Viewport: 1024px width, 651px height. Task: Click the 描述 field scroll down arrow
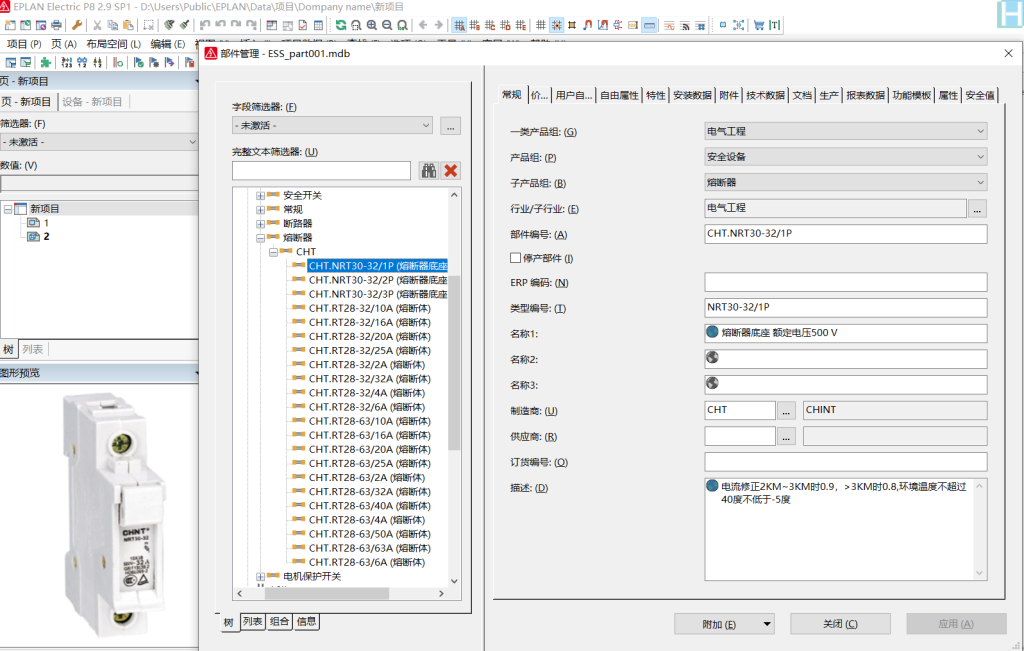coord(979,573)
